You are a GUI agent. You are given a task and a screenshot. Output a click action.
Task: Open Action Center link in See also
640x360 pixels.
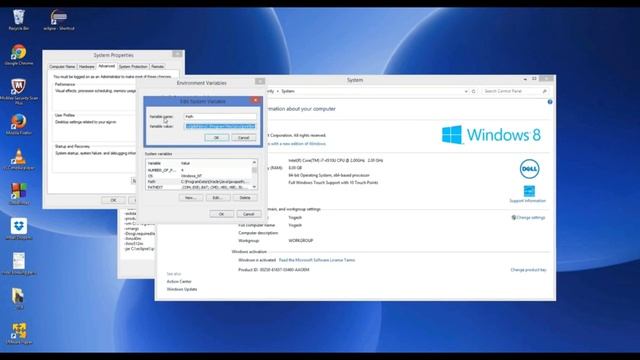tap(179, 282)
